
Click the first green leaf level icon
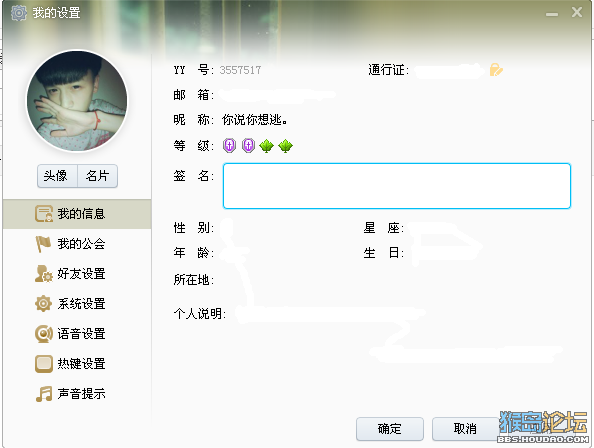(267, 146)
